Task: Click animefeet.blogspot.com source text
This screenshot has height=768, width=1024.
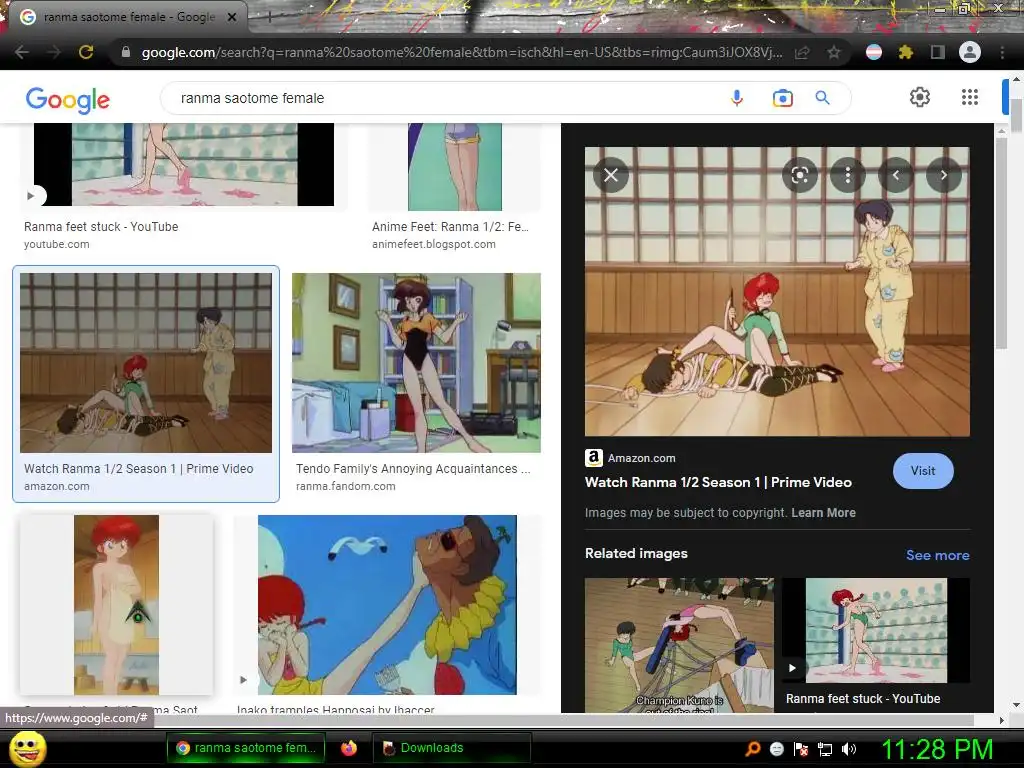Action: tap(434, 244)
